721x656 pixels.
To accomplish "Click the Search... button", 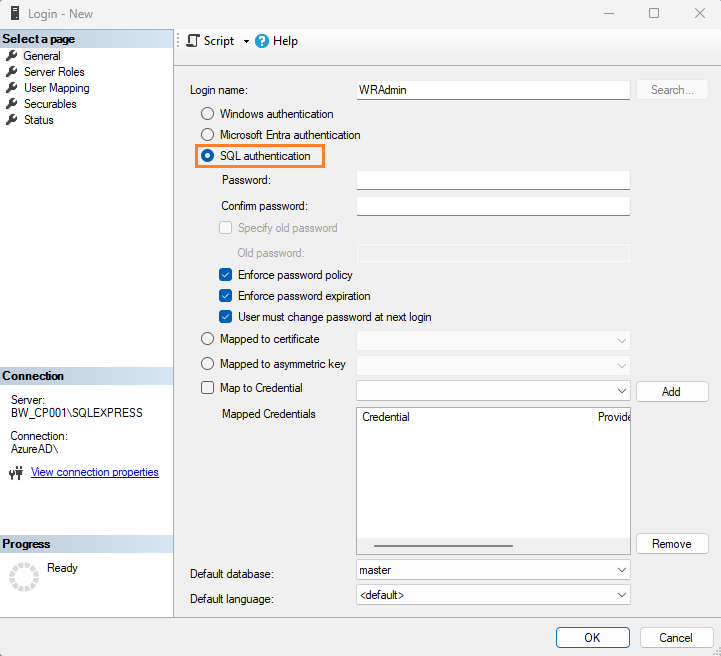I will [672, 90].
